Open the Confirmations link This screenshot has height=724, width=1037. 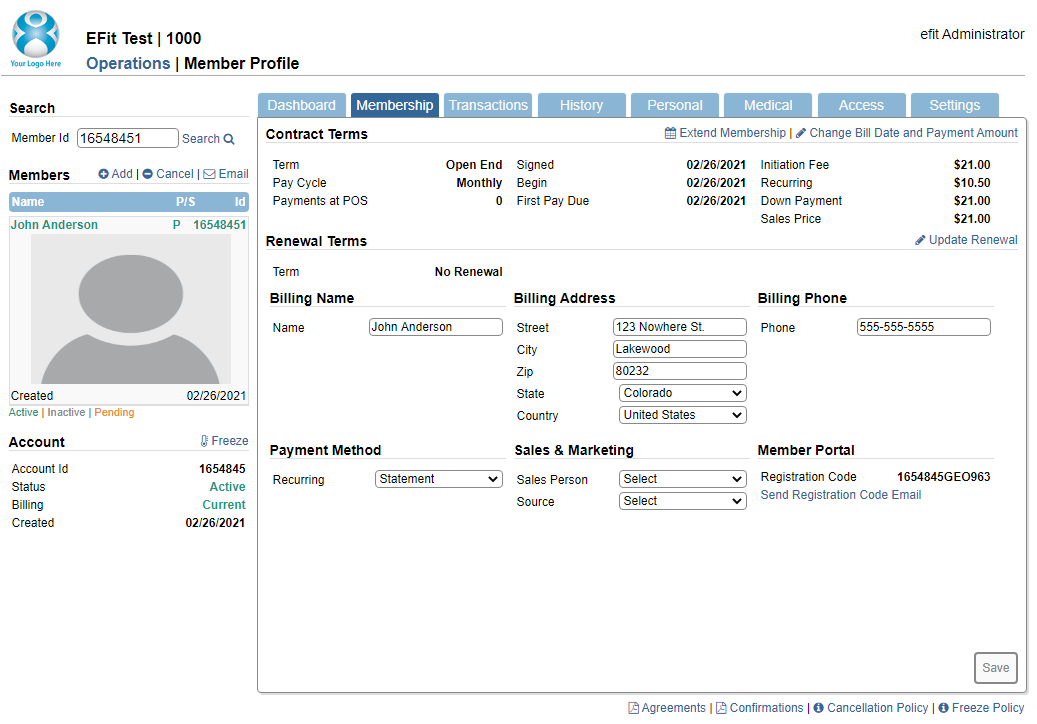[766, 708]
